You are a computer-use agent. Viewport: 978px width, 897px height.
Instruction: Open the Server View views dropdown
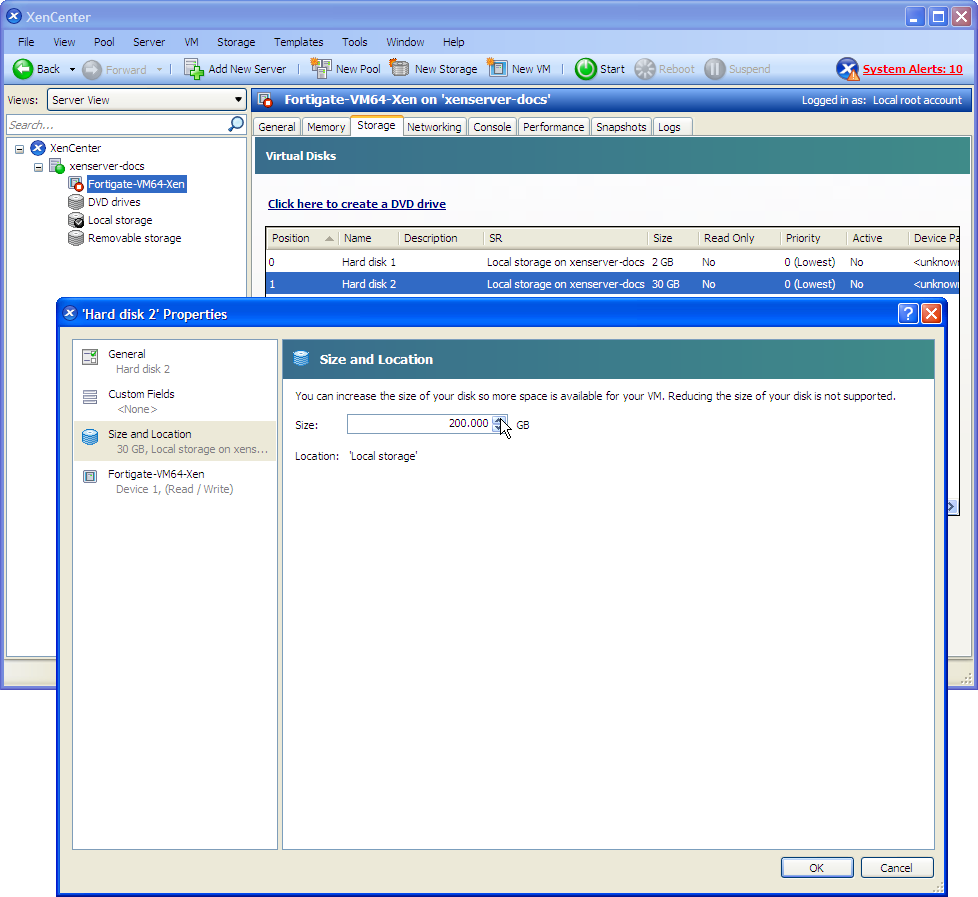point(147,100)
